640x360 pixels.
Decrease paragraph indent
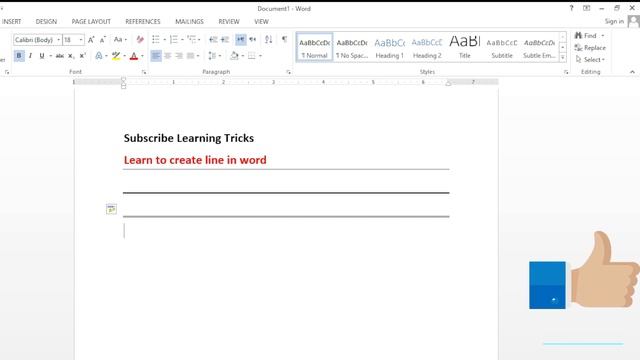pyautogui.click(x=213, y=39)
